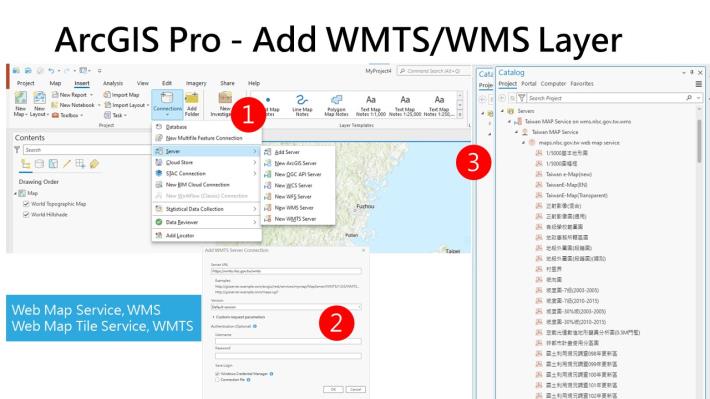Switch to Portal tab in Catalog
This screenshot has width=710, height=399.
528,84
